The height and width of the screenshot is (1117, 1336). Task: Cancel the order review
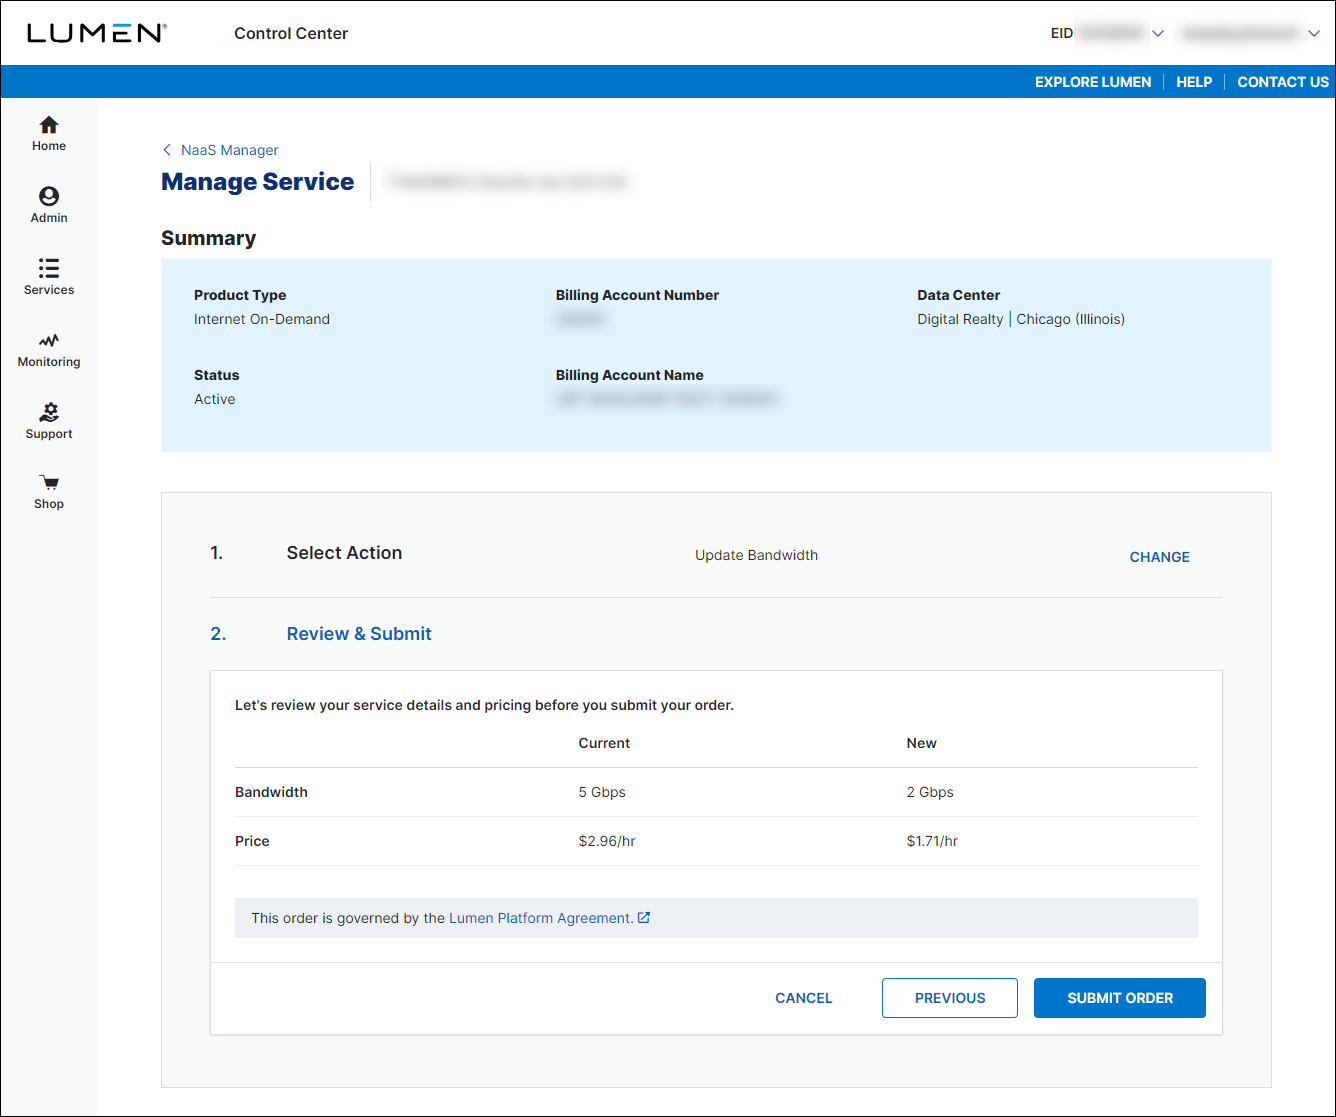click(804, 998)
